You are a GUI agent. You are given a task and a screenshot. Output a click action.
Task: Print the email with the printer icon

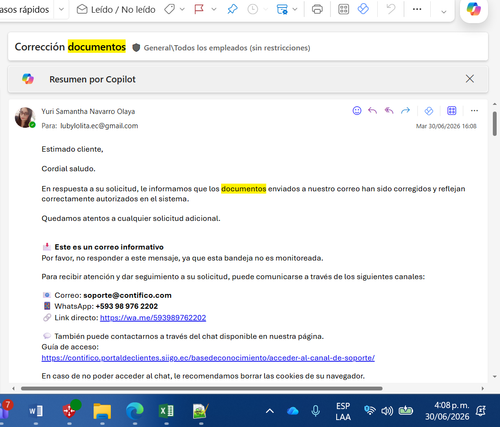tap(317, 9)
